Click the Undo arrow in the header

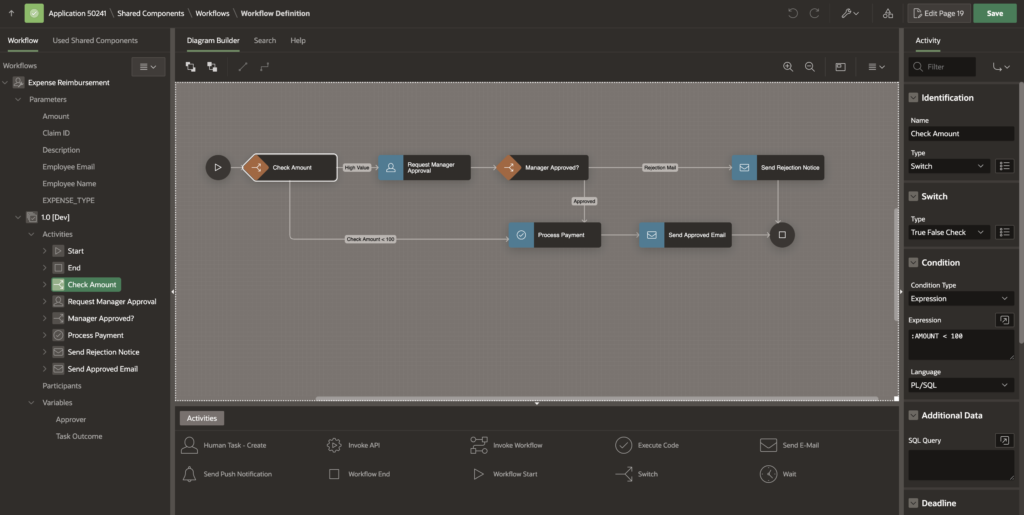coord(793,14)
